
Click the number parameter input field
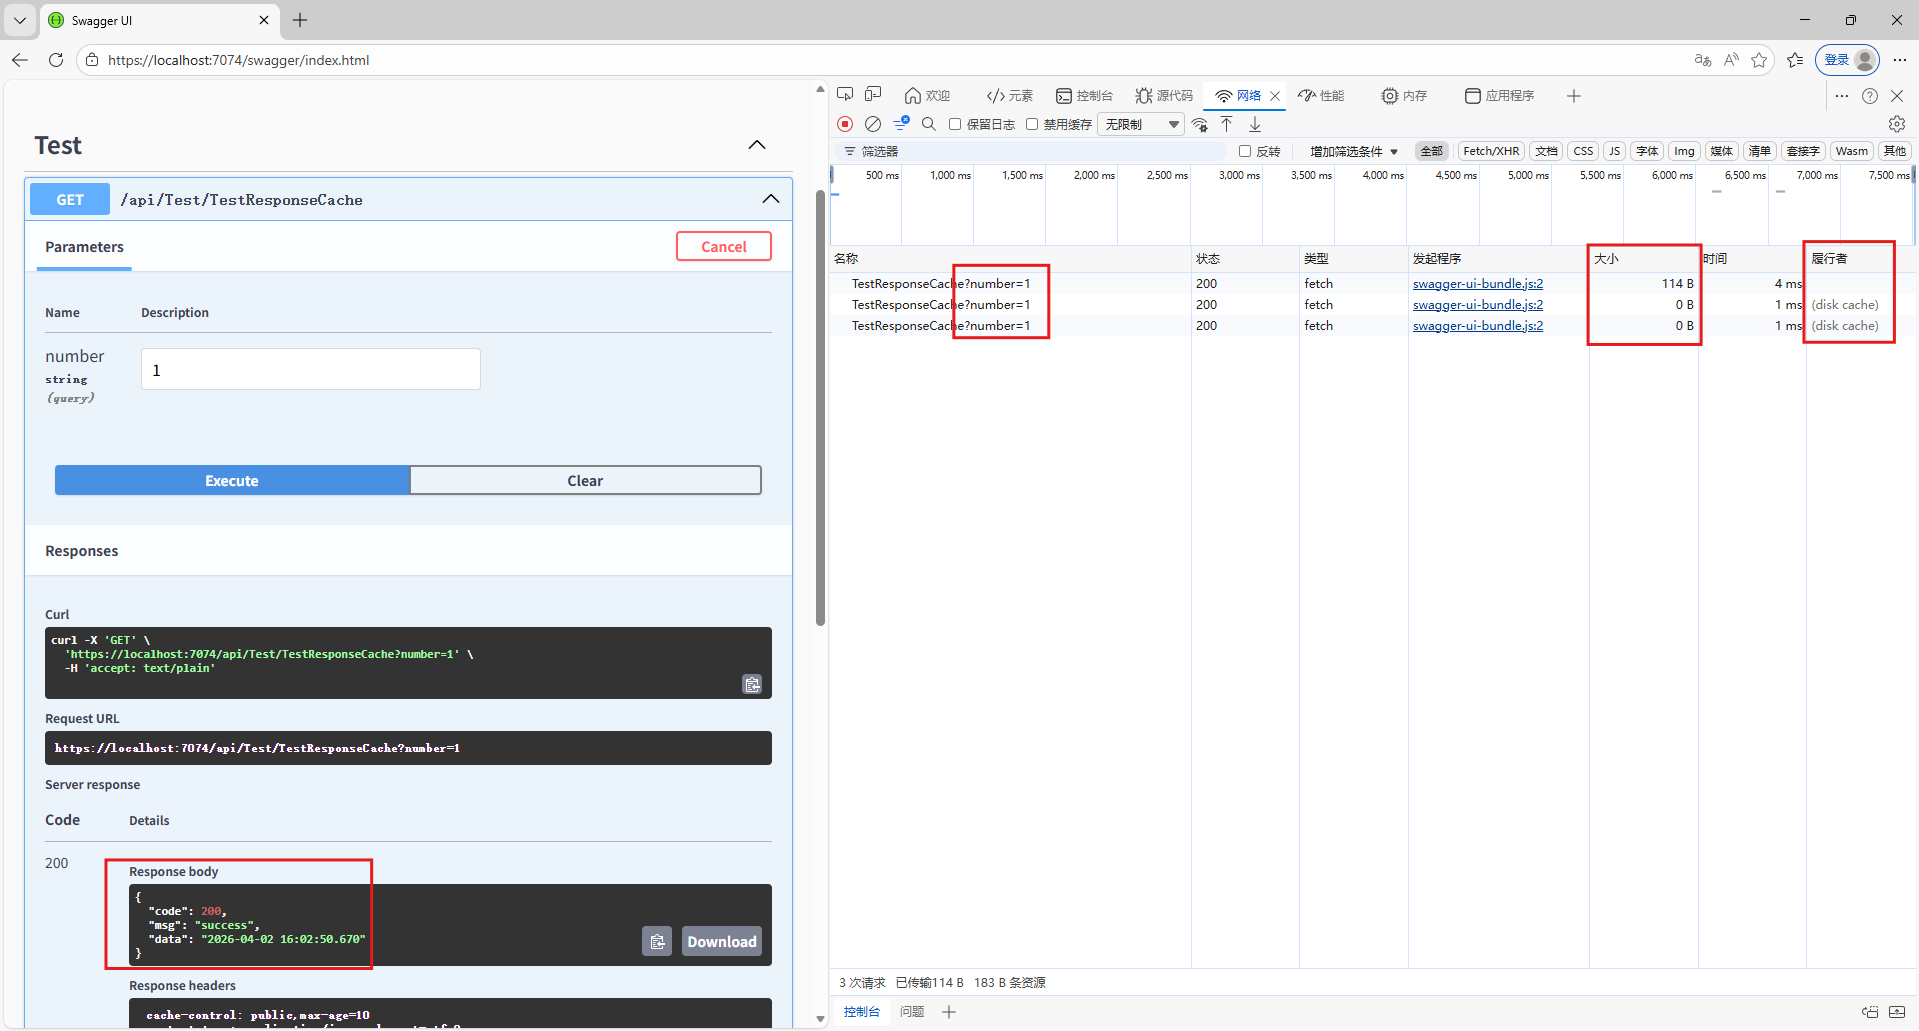311,370
